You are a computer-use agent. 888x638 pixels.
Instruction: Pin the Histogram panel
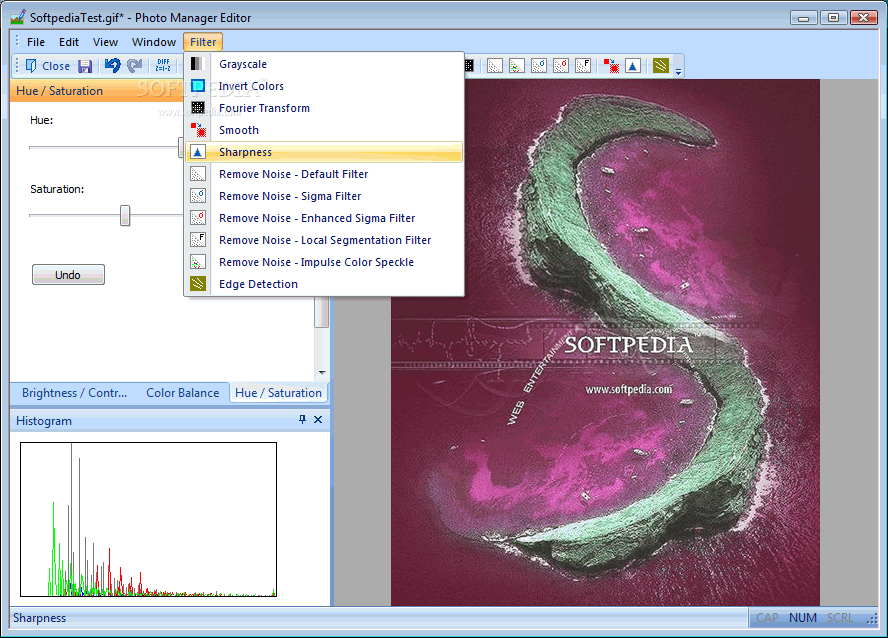[x=302, y=419]
